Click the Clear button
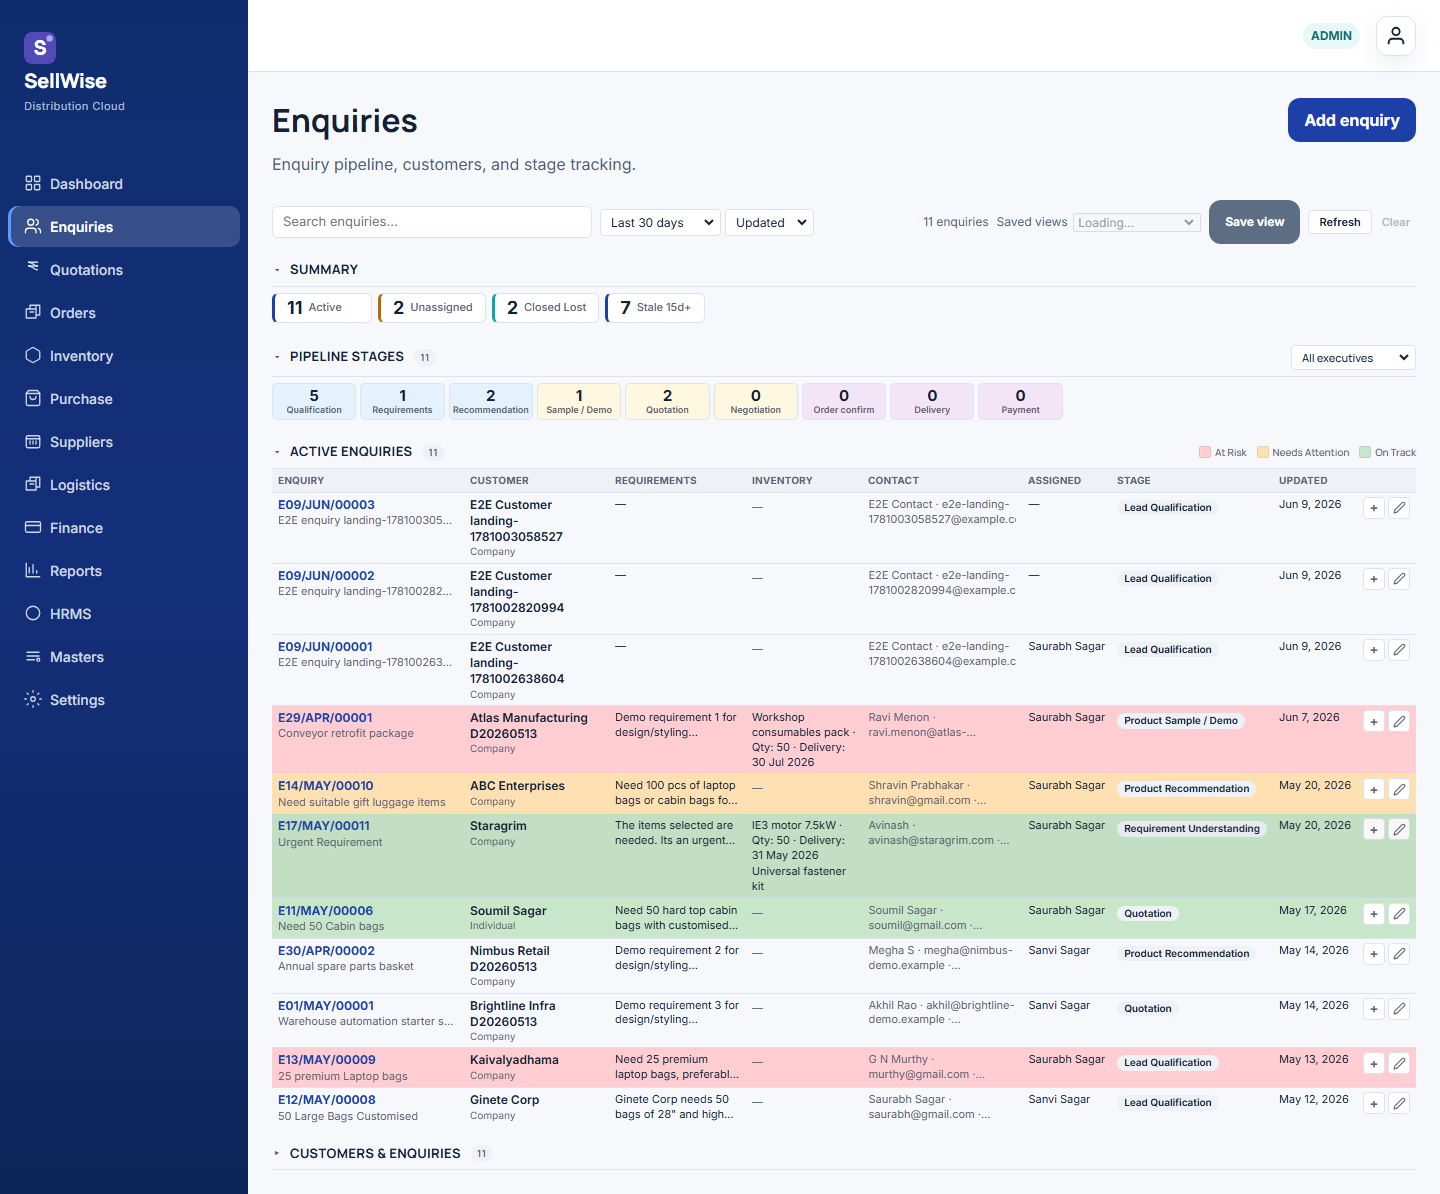The height and width of the screenshot is (1194, 1440). click(x=1395, y=222)
